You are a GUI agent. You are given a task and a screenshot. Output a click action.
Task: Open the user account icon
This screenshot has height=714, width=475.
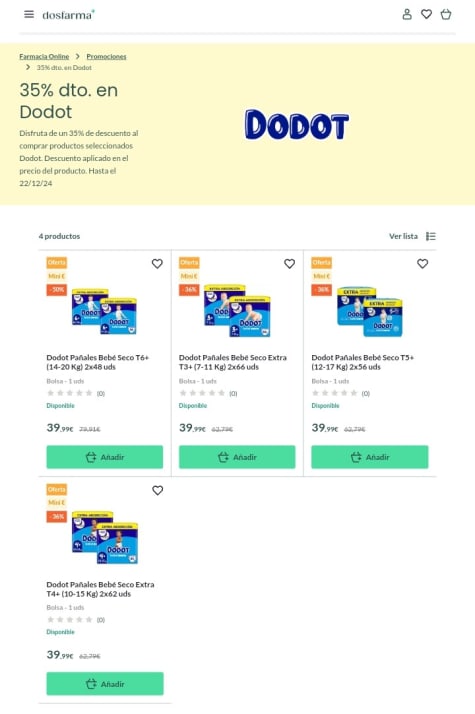[x=407, y=15]
